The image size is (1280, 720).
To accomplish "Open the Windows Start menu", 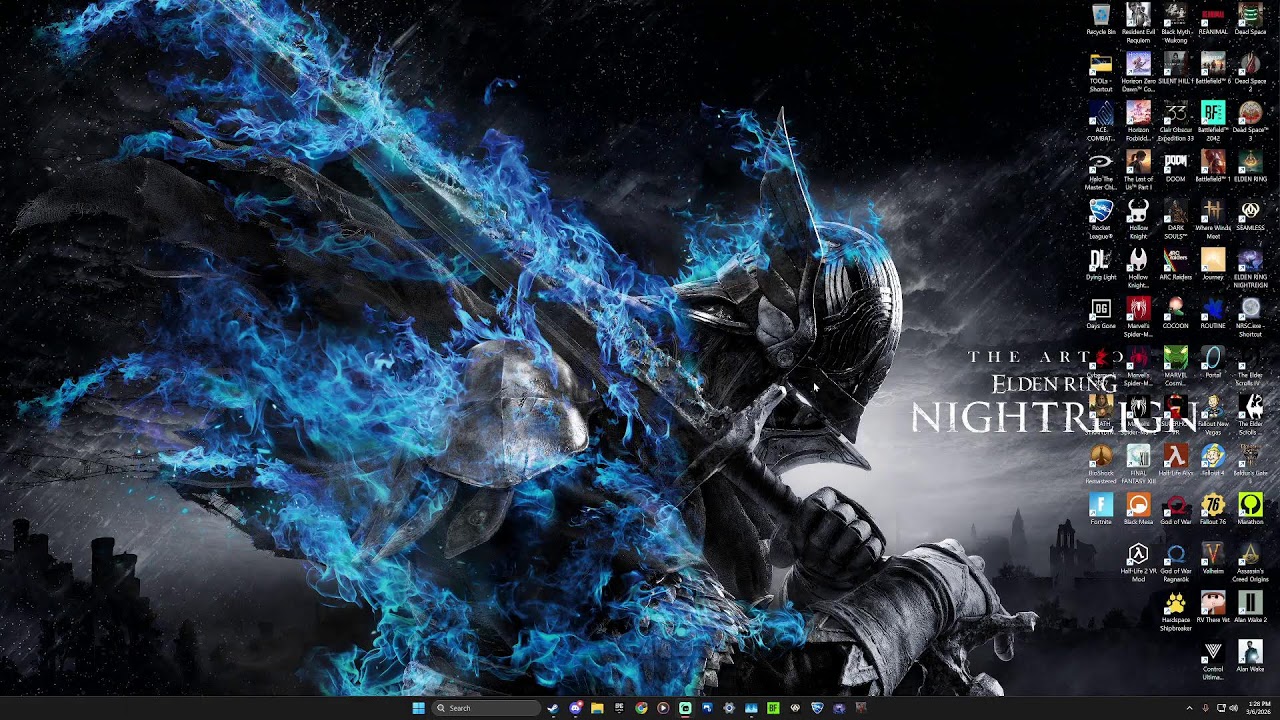I will (418, 708).
